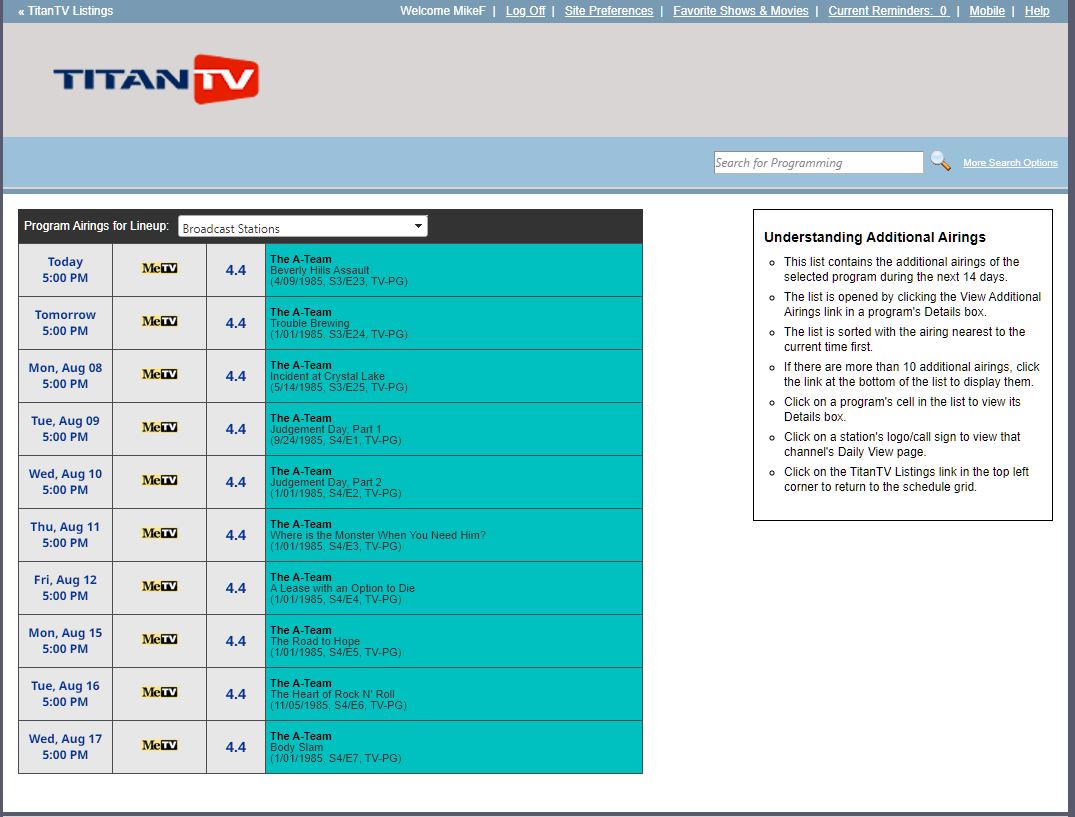Open Favorite Shows & Movies
The image size is (1075, 817).
pyautogui.click(x=740, y=11)
